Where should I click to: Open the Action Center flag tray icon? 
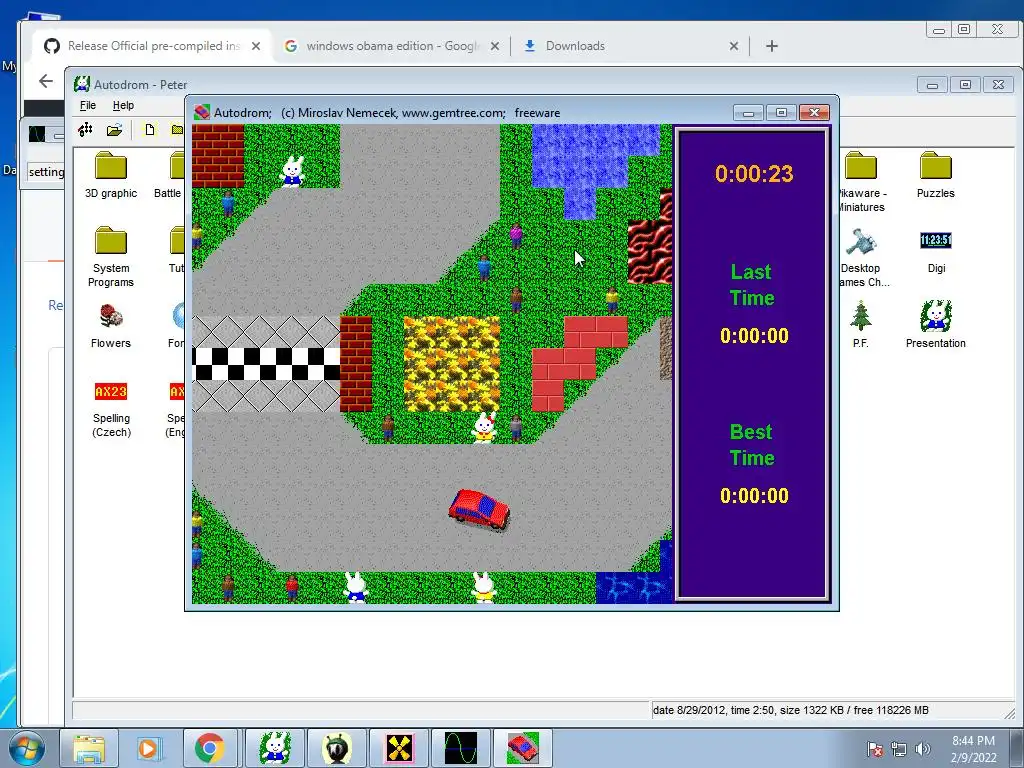pyautogui.click(x=874, y=749)
